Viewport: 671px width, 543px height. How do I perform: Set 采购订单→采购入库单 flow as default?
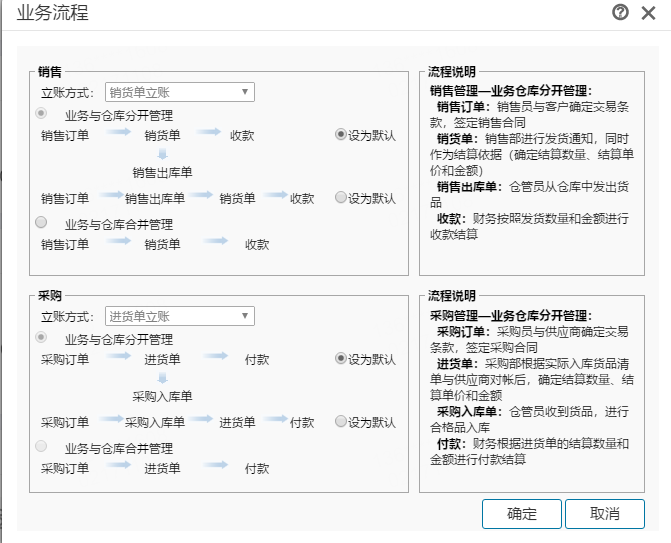click(341, 422)
